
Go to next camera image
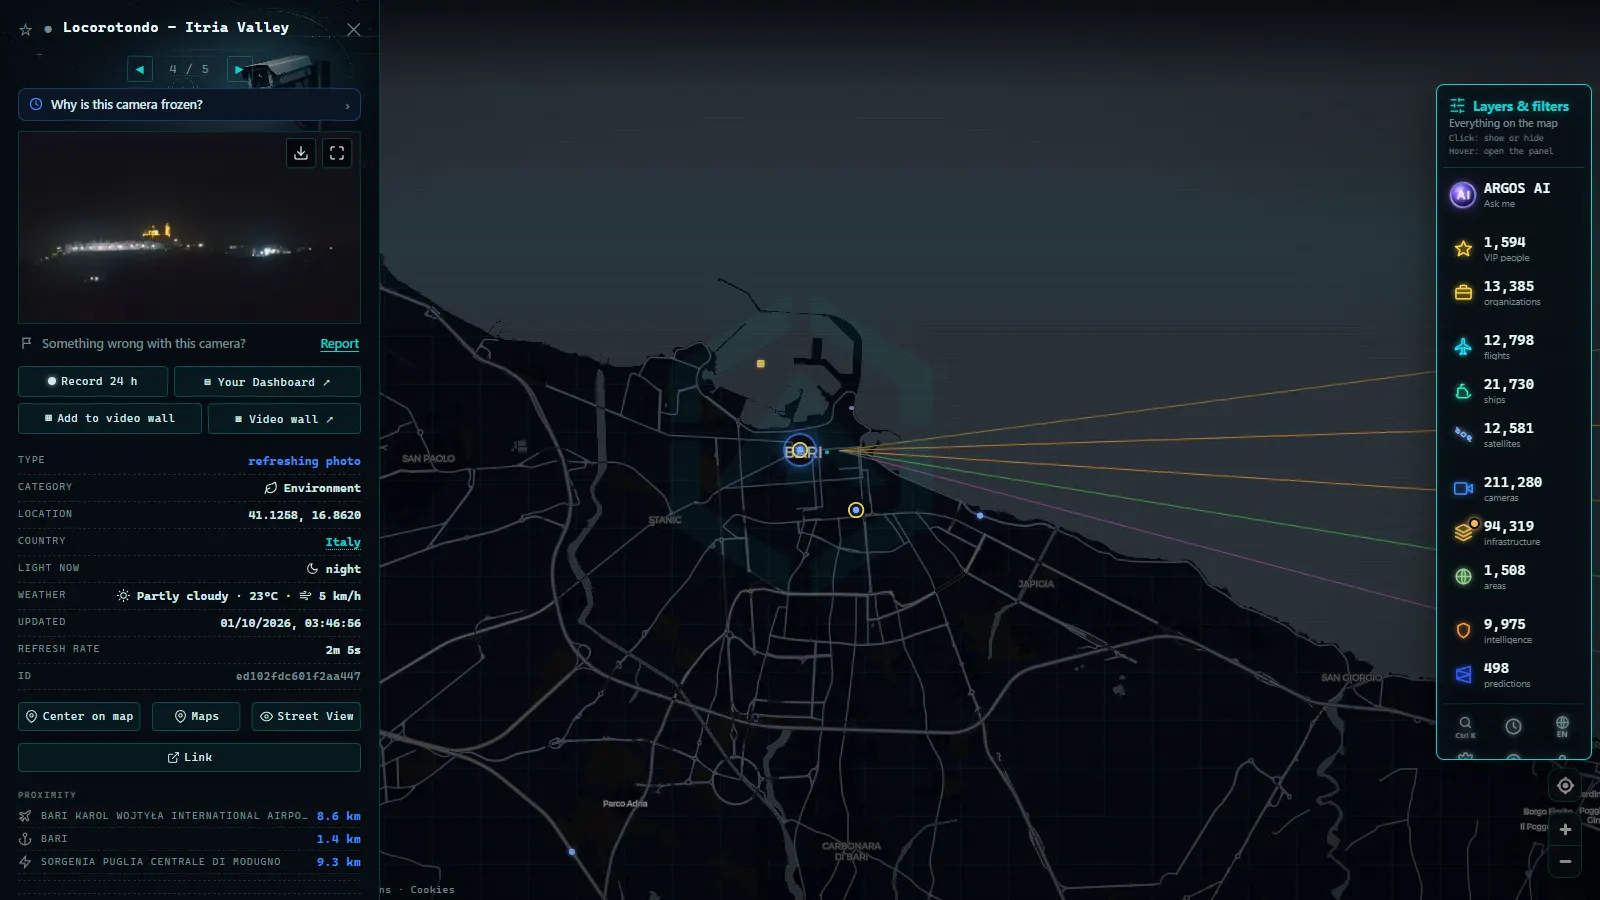point(238,69)
